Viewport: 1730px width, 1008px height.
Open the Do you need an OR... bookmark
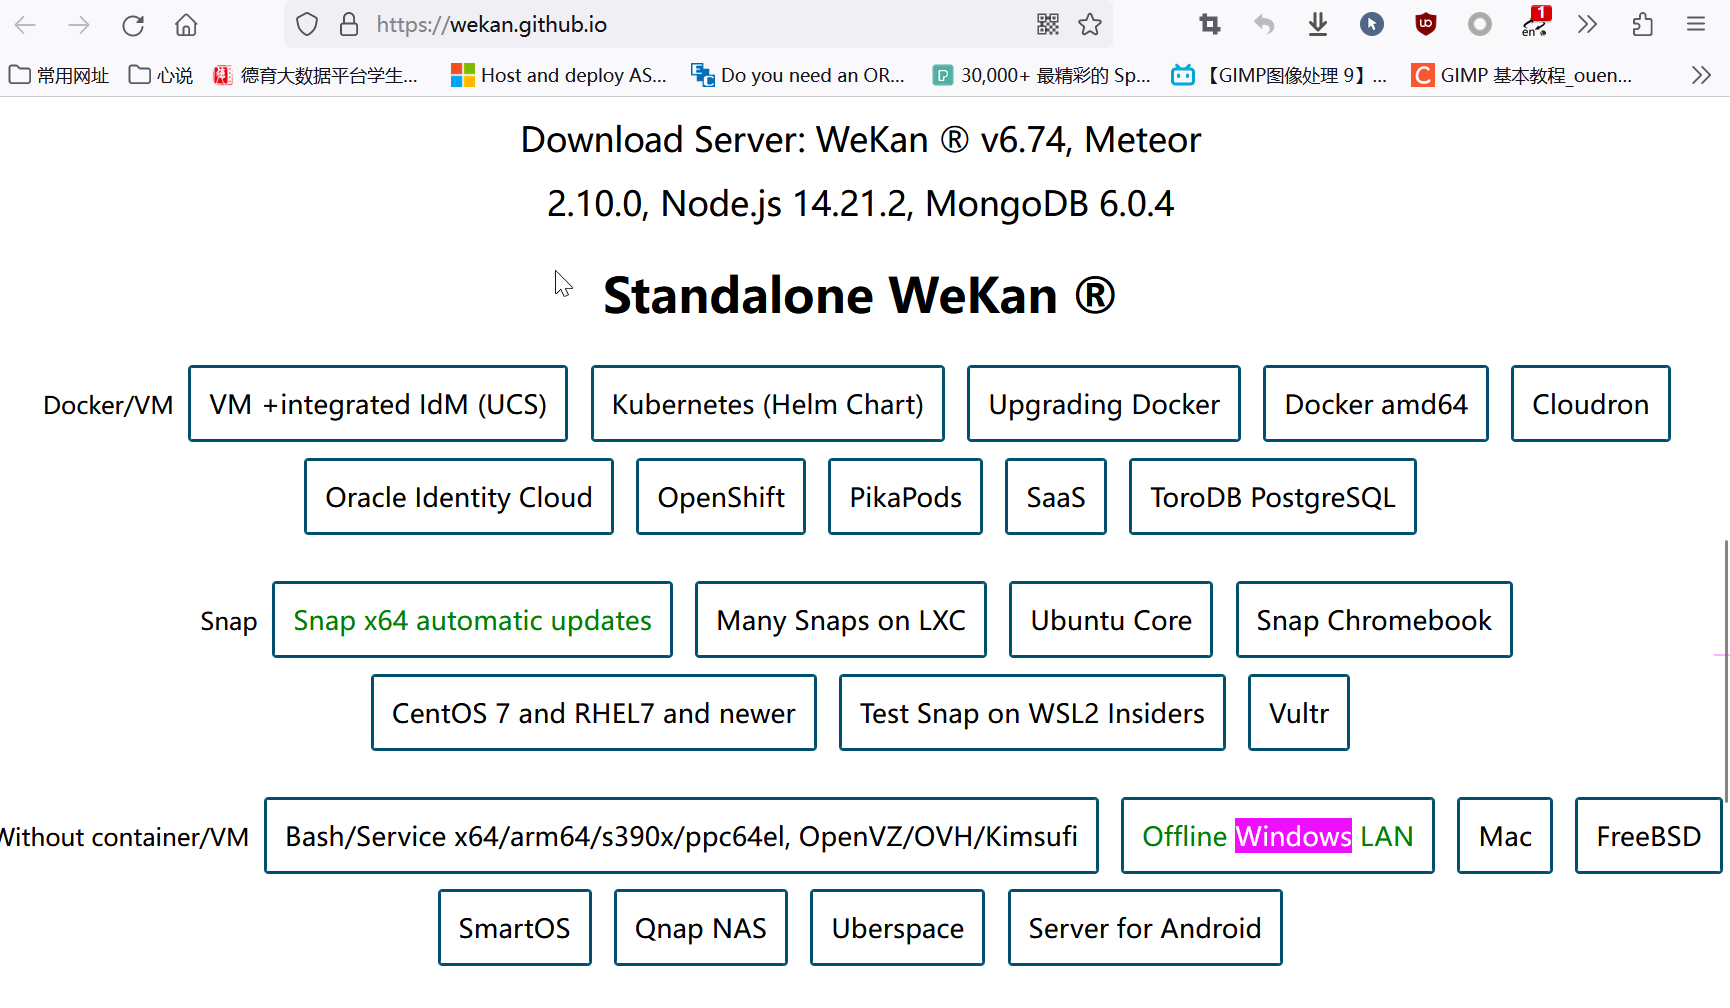pos(798,75)
